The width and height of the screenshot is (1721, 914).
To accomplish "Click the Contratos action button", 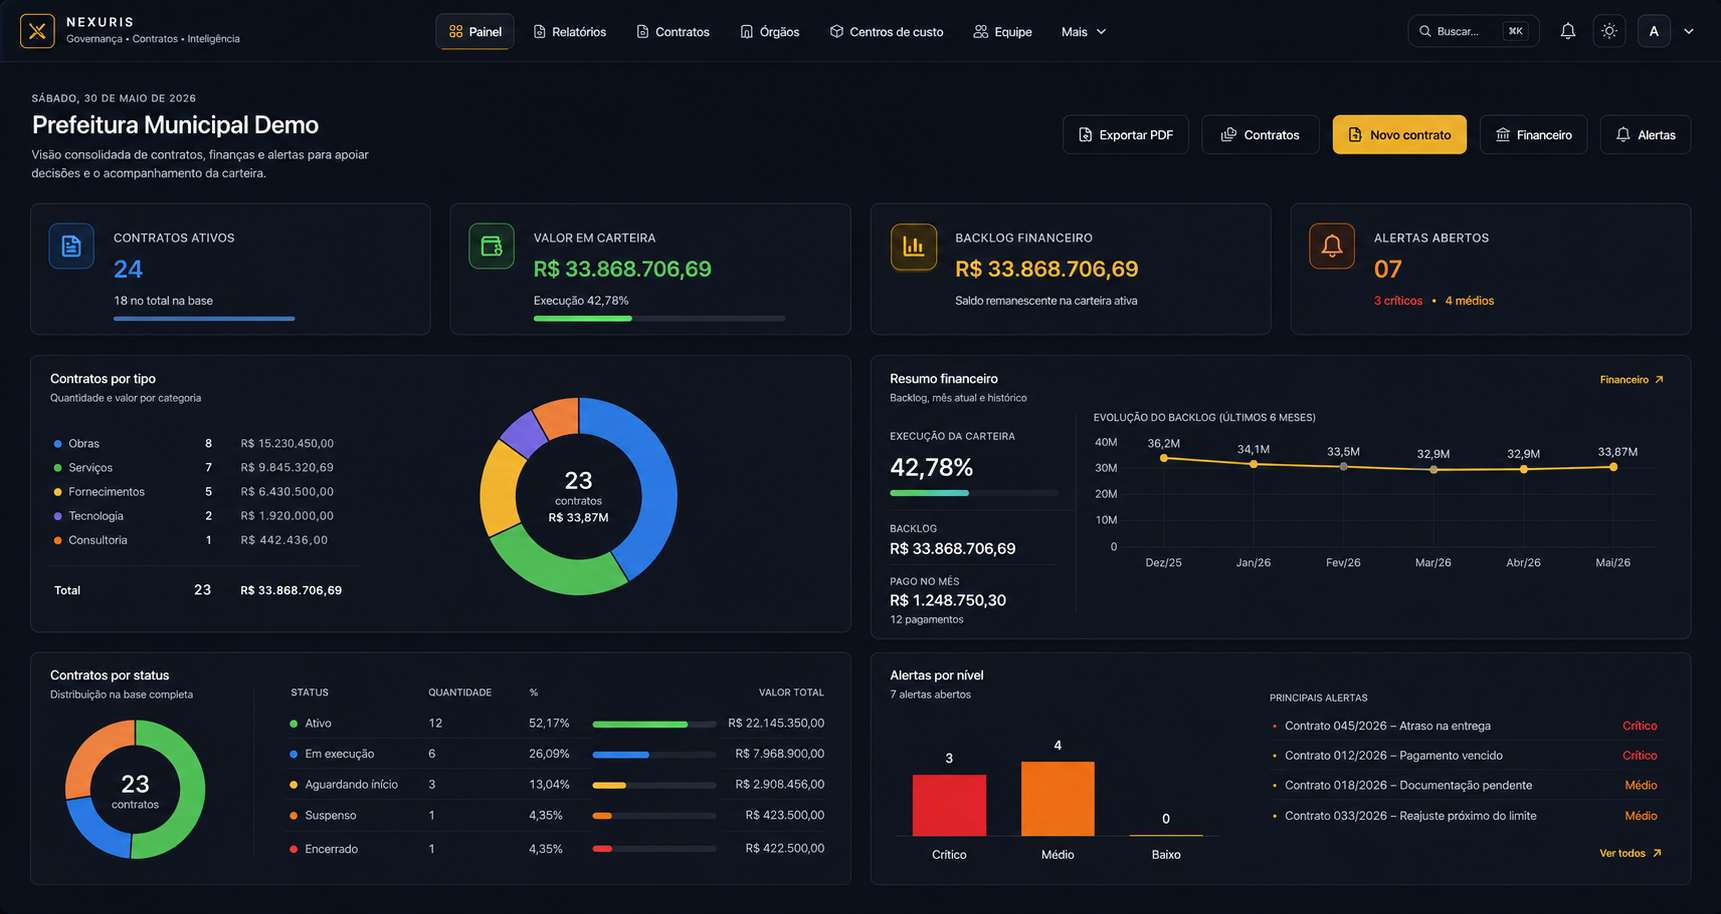I will click(1260, 135).
